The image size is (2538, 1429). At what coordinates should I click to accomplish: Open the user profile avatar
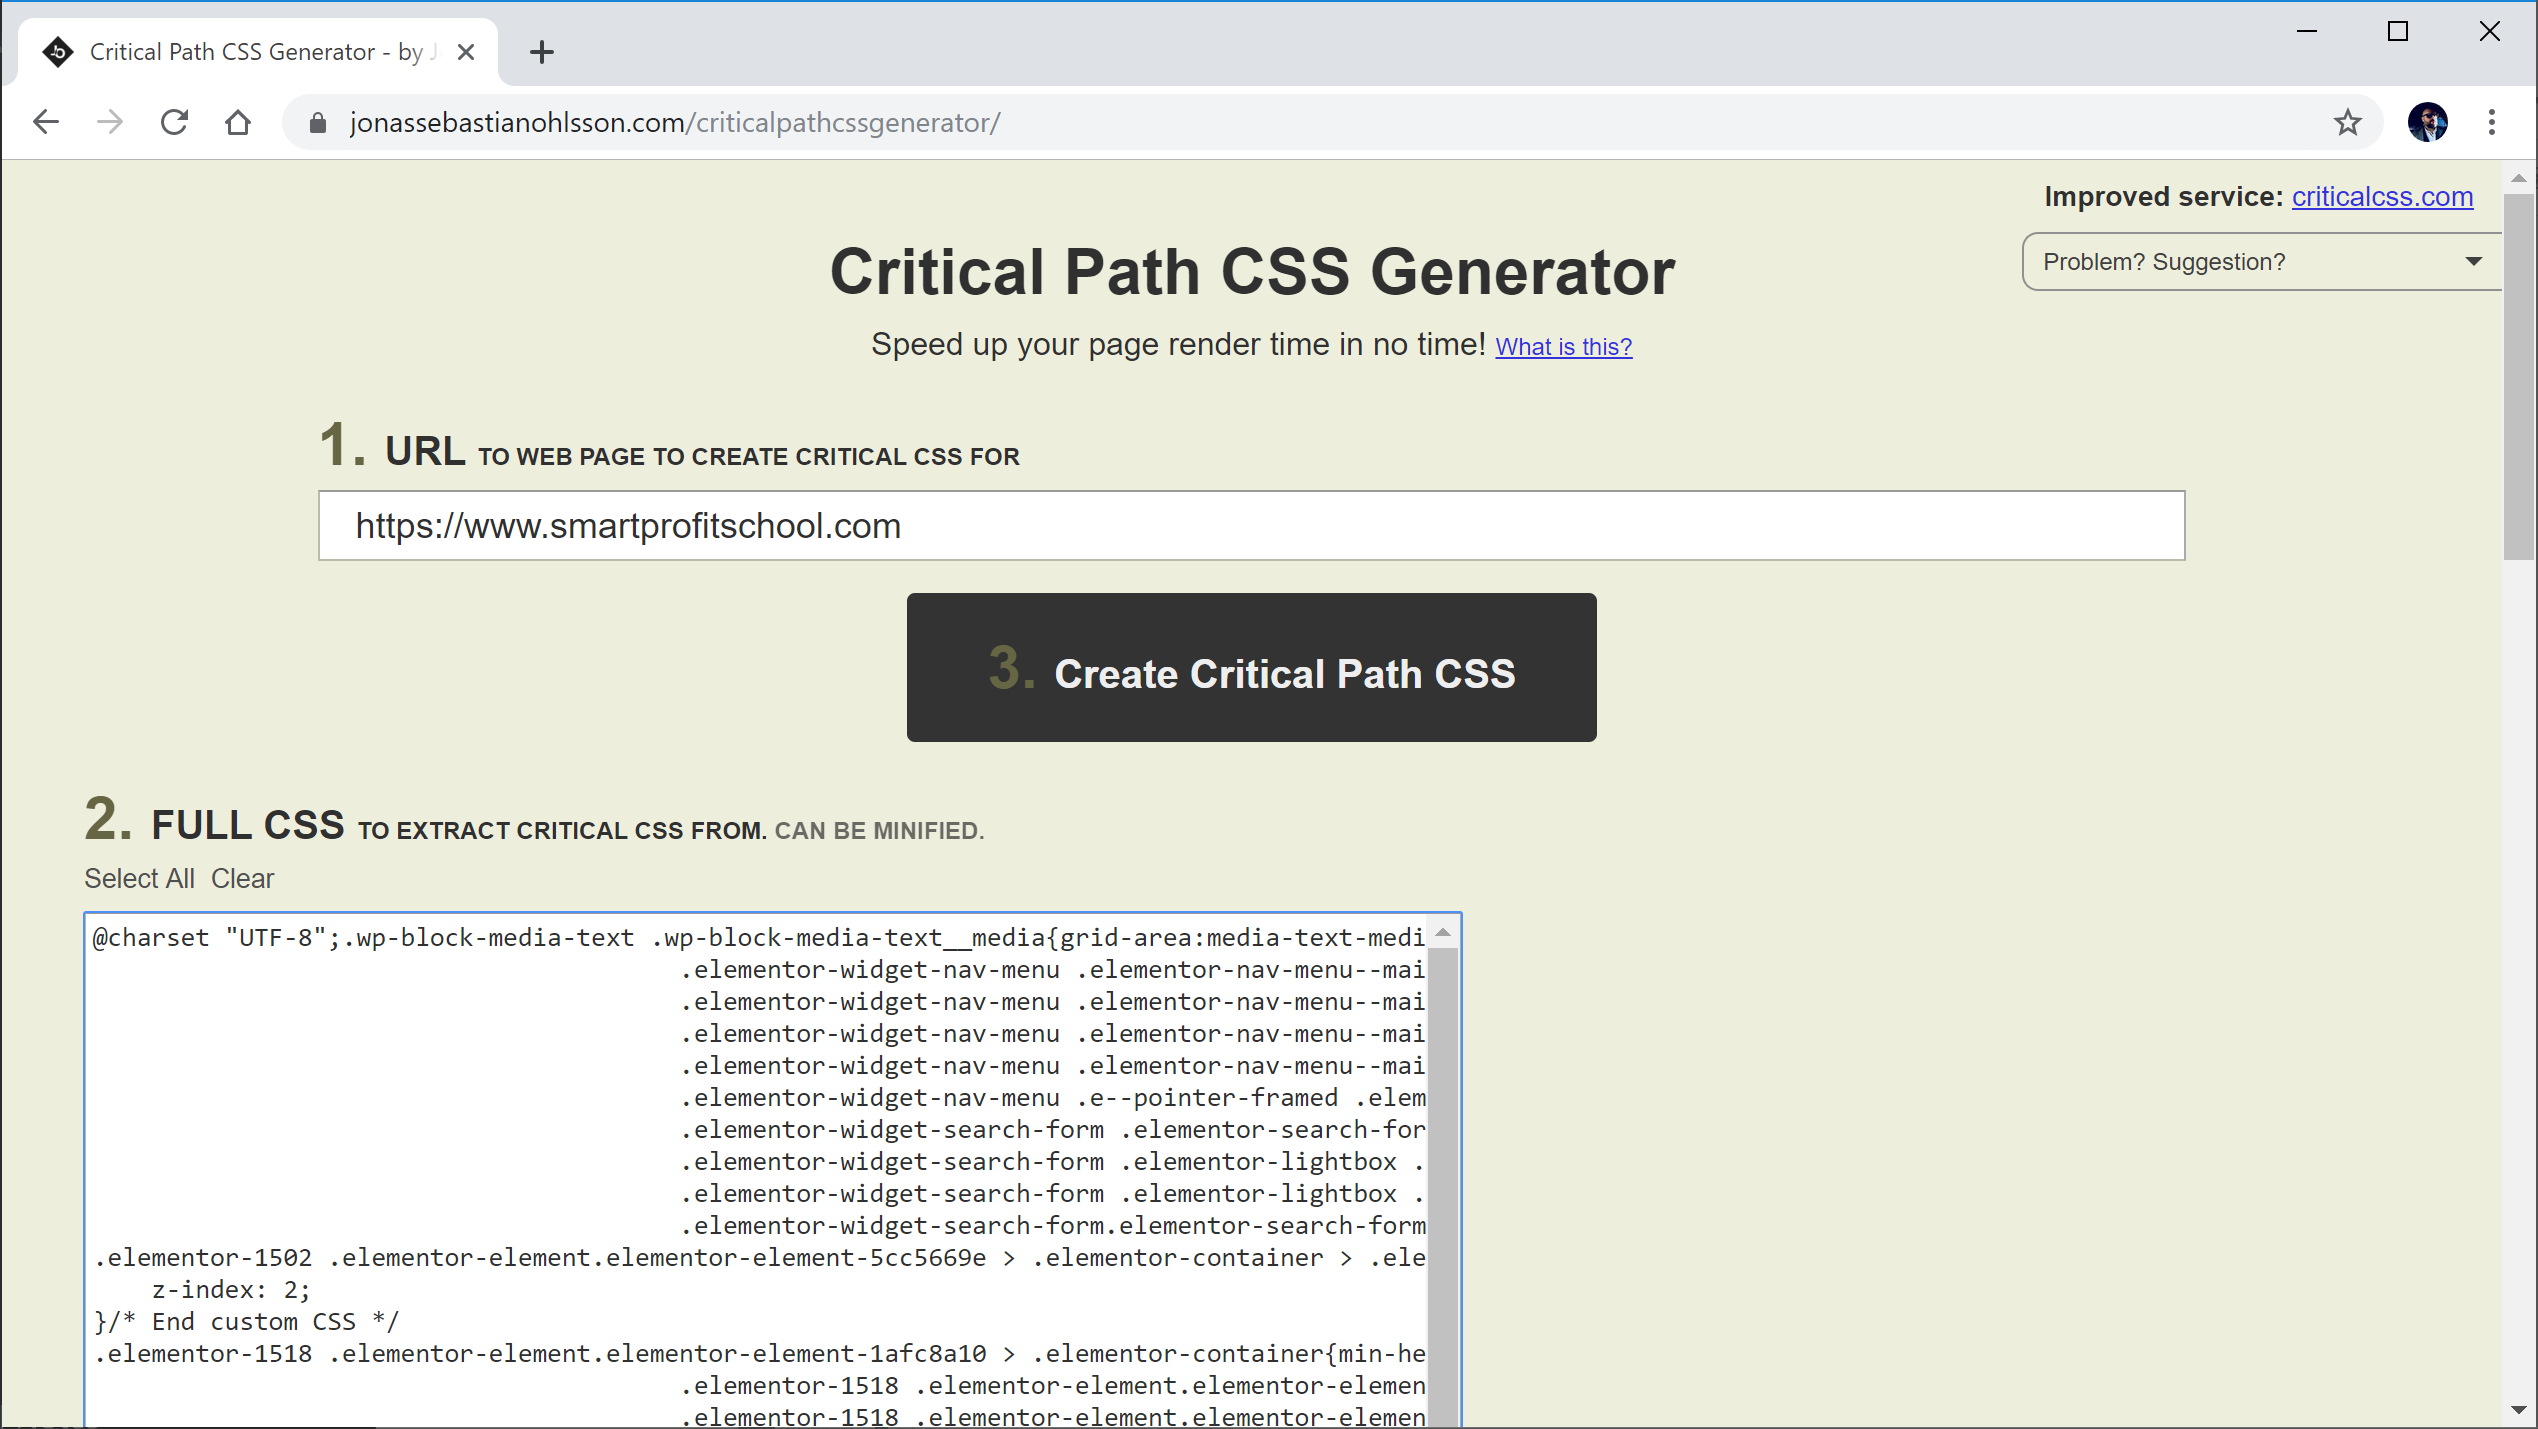(2427, 122)
